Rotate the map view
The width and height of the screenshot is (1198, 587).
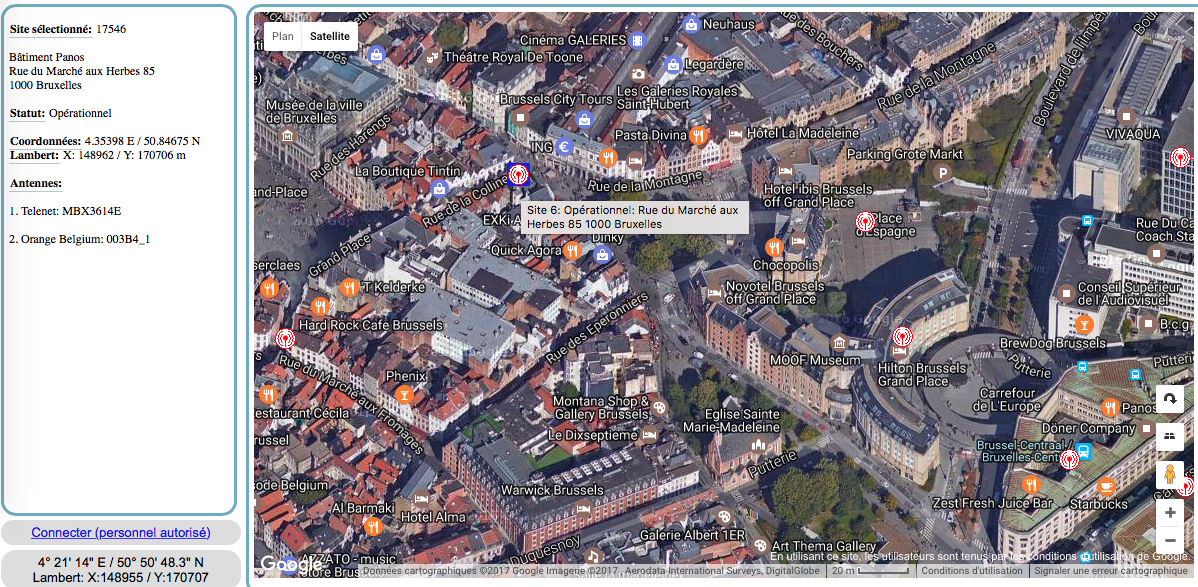tap(1170, 399)
